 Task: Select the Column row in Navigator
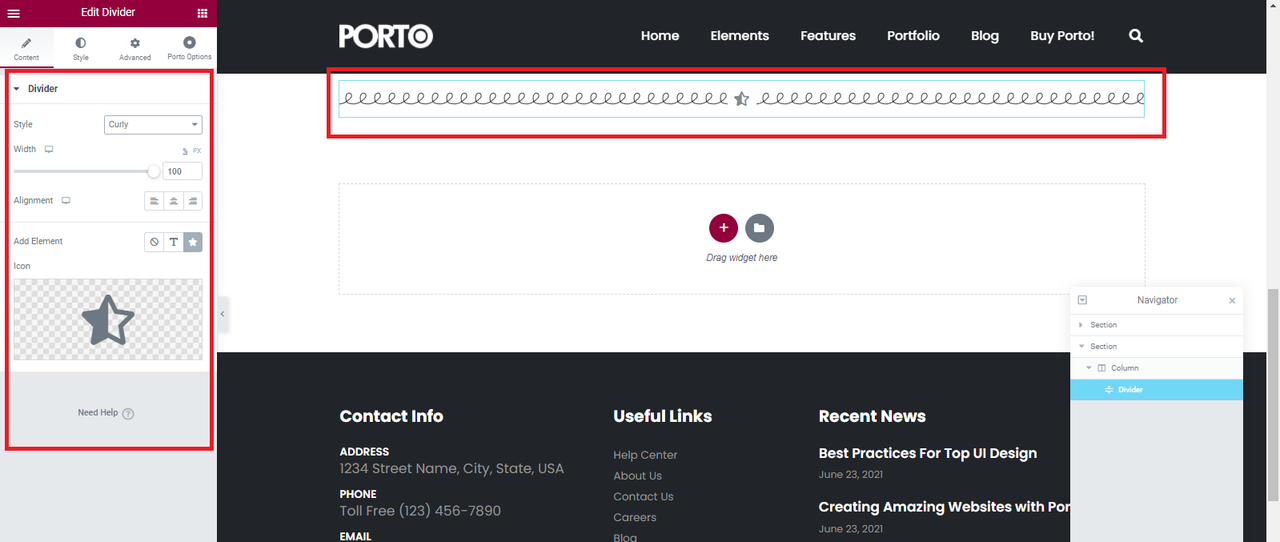coord(1157,368)
